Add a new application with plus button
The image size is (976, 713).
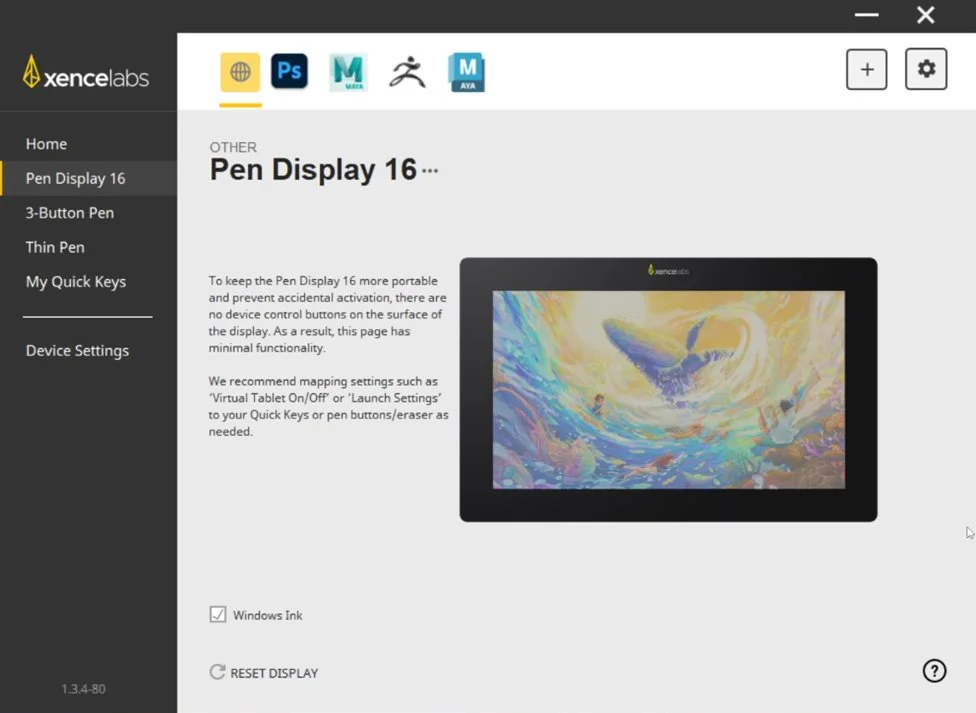point(866,69)
